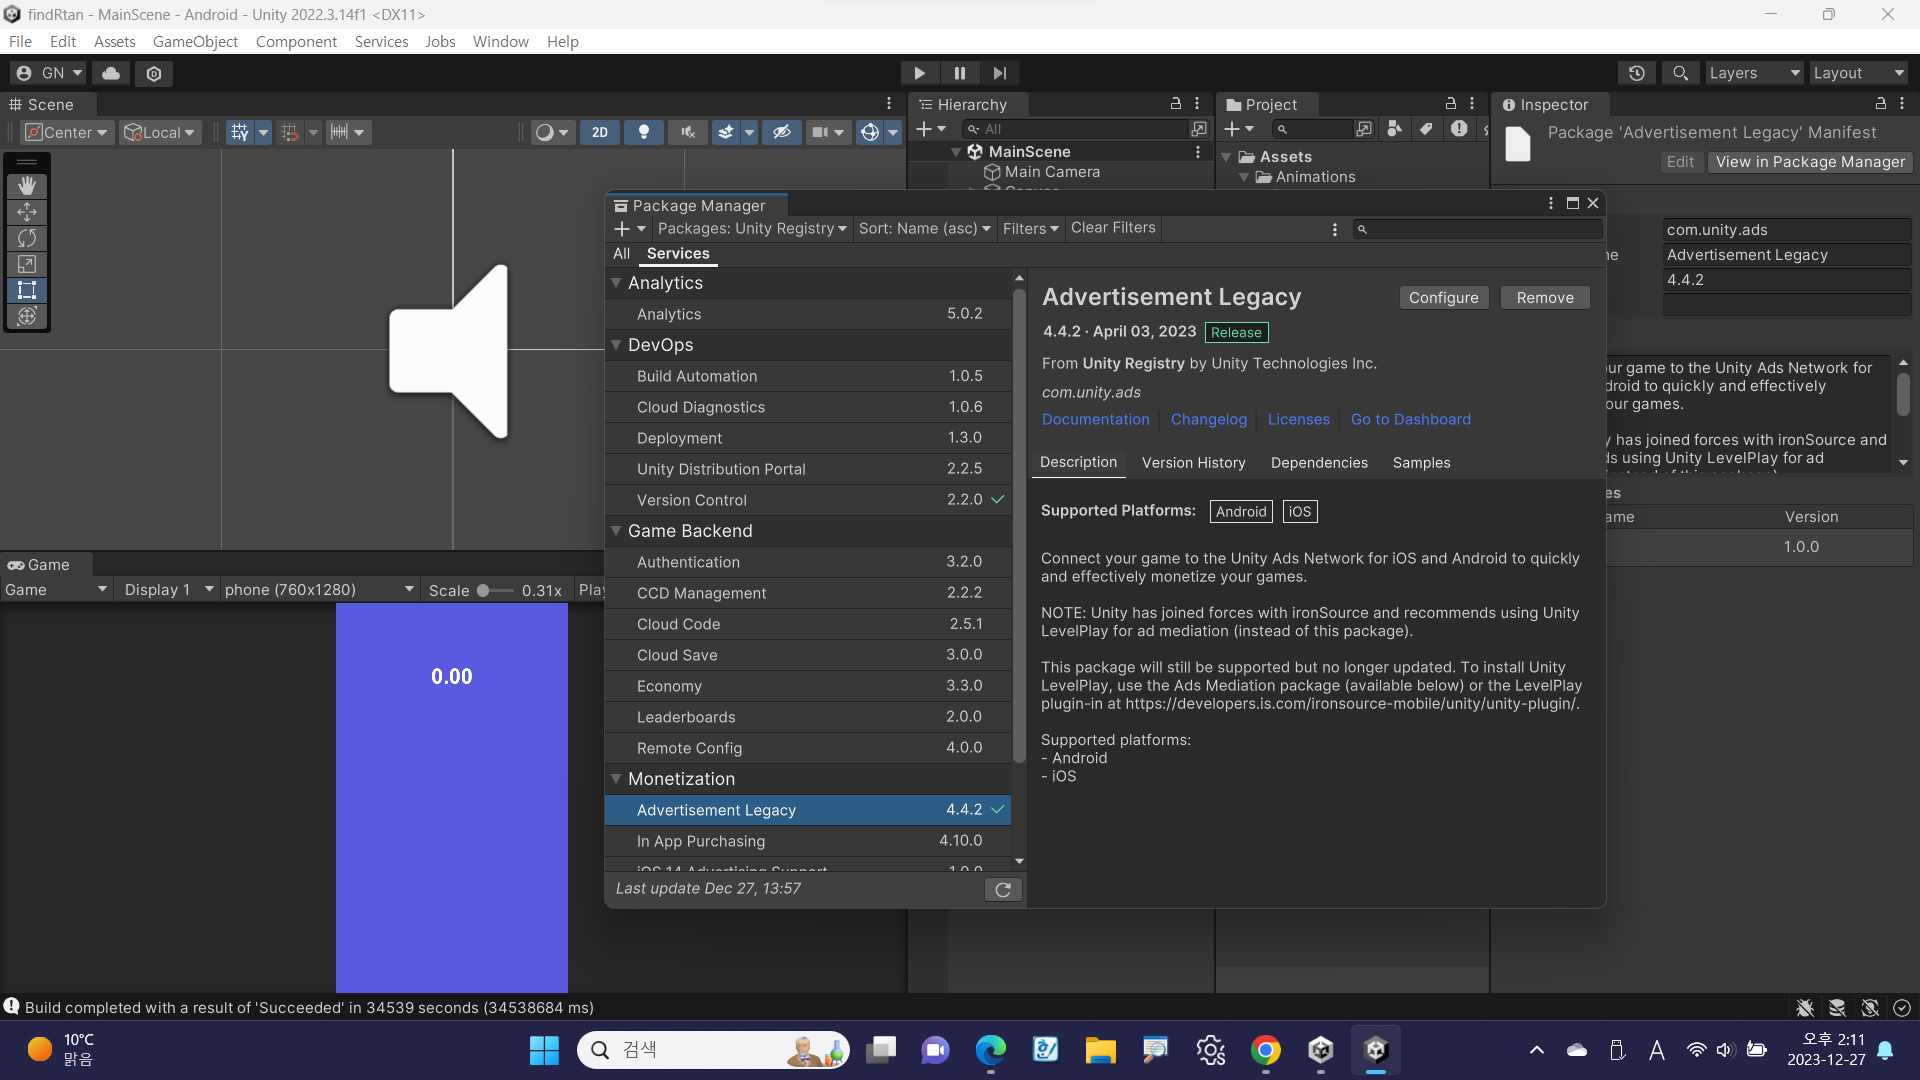This screenshot has height=1080, width=1920.
Task: Open Packages: Unity Registry dropdown
Action: (x=752, y=229)
